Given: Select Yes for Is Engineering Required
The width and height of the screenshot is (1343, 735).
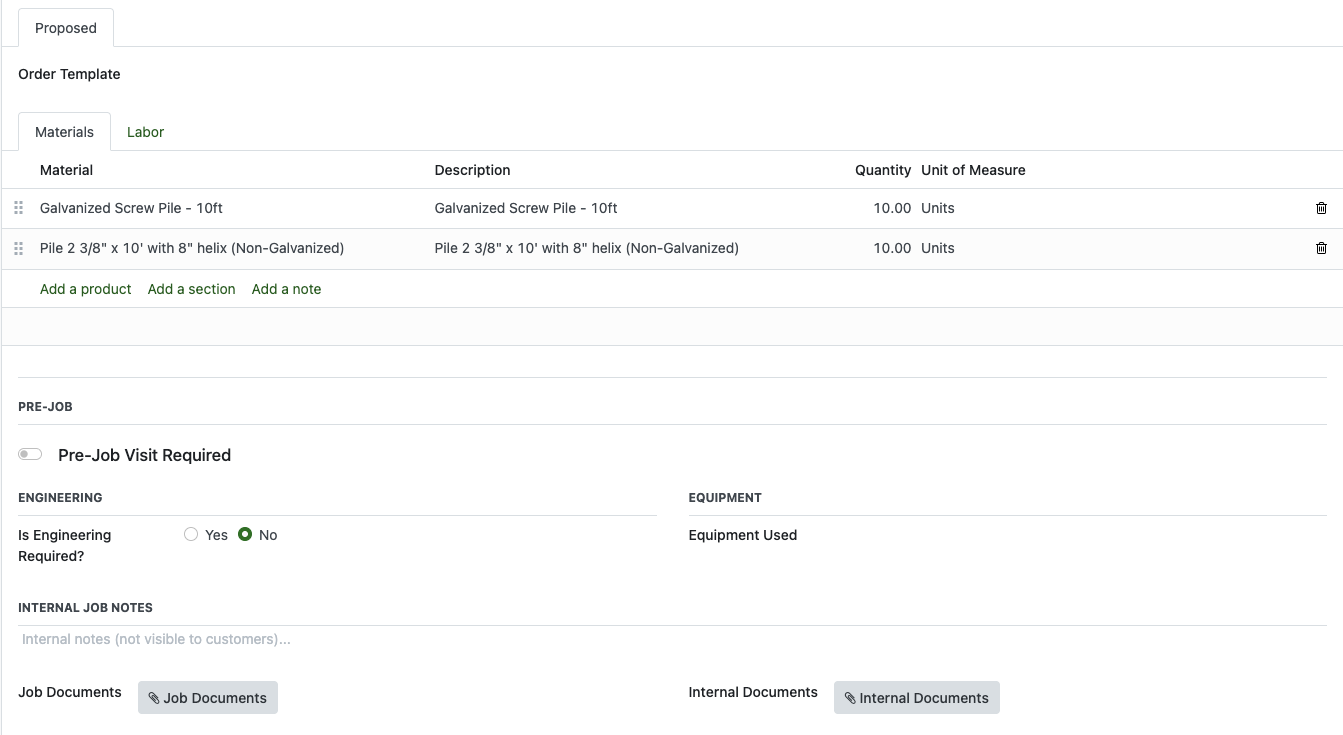Looking at the screenshot, I should (191, 535).
